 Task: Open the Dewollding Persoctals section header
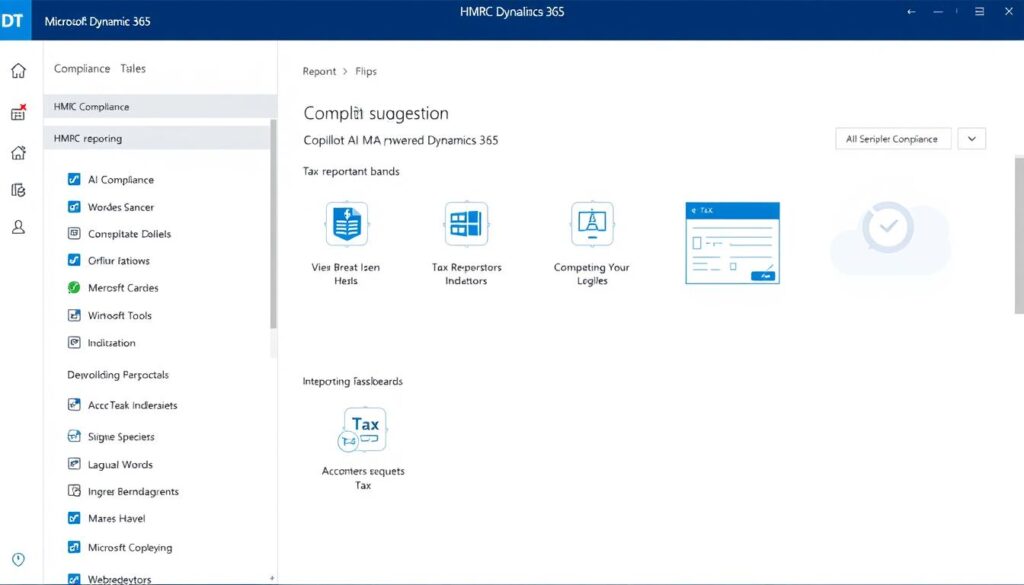point(118,375)
